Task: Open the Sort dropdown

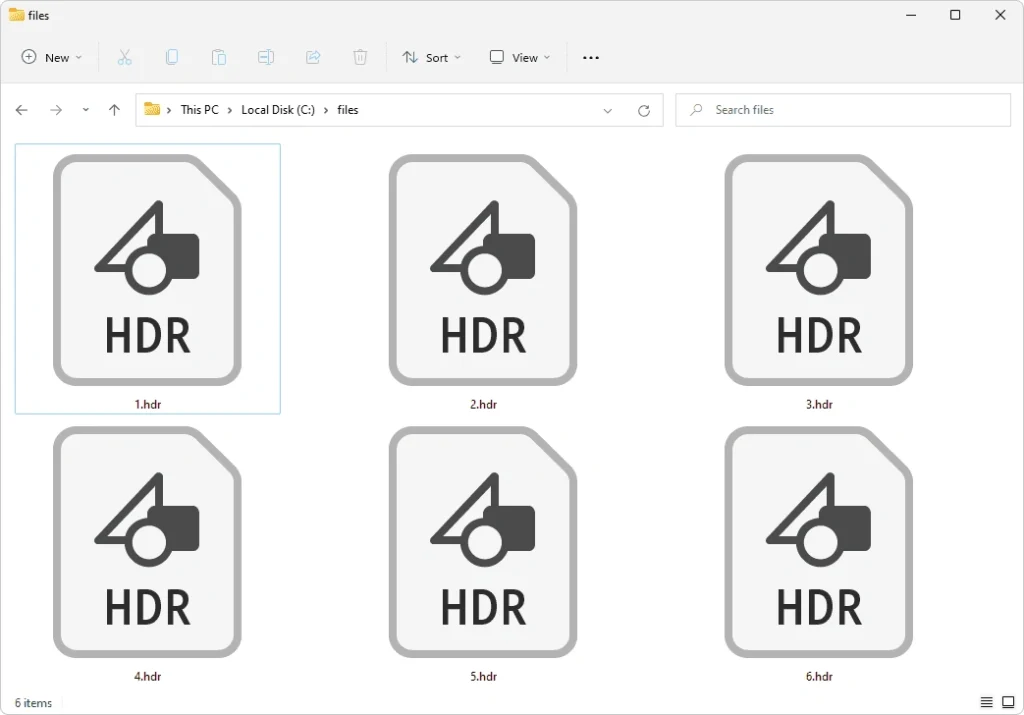Action: pyautogui.click(x=431, y=57)
